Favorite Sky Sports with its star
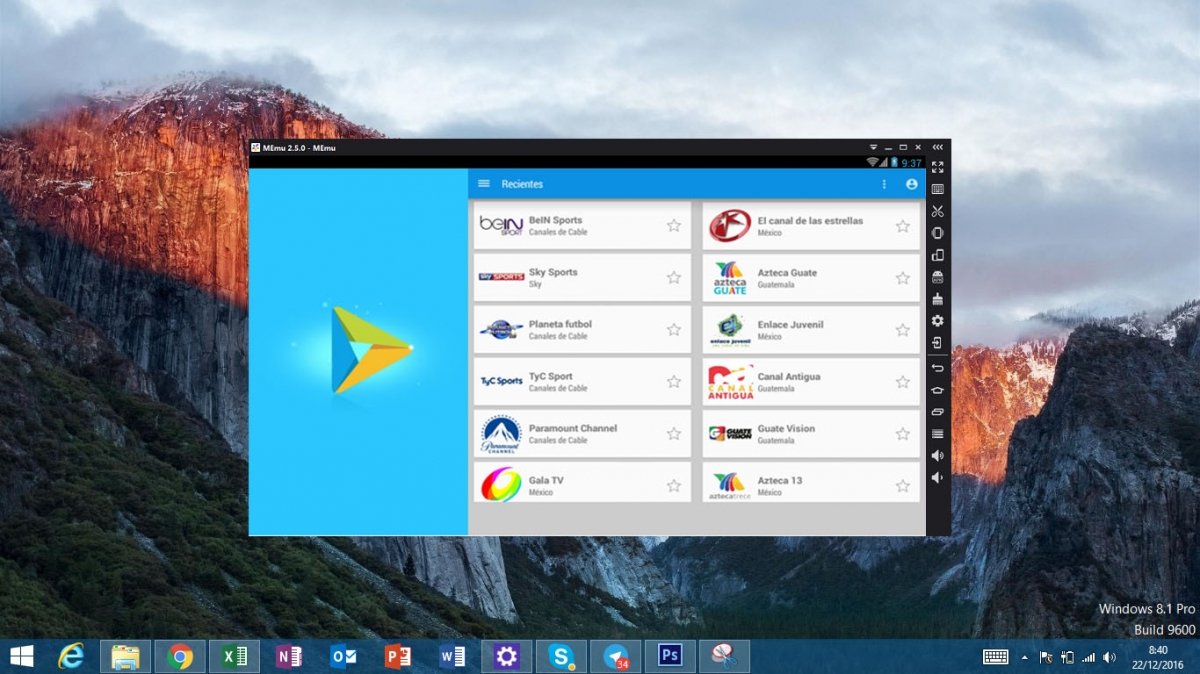This screenshot has width=1200, height=674. pyautogui.click(x=674, y=278)
